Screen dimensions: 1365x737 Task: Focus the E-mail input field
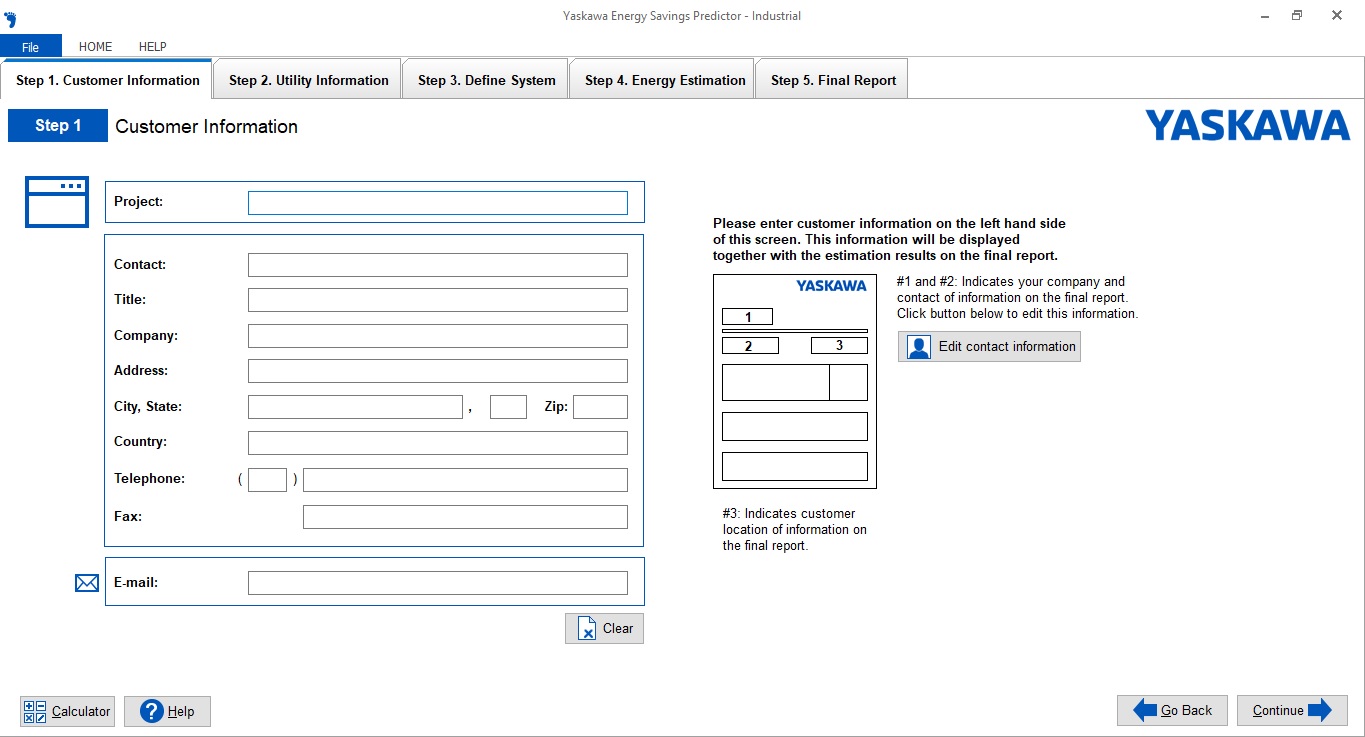[438, 583]
